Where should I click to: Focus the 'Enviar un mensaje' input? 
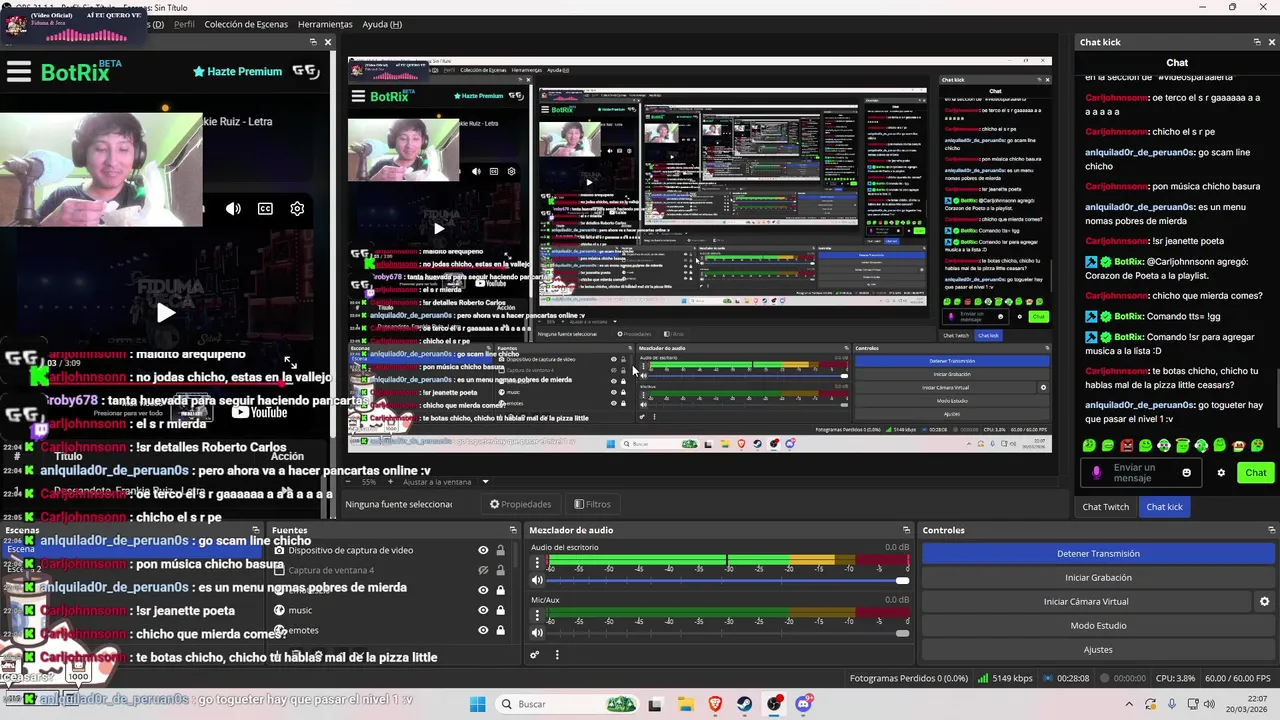pyautogui.click(x=1139, y=473)
